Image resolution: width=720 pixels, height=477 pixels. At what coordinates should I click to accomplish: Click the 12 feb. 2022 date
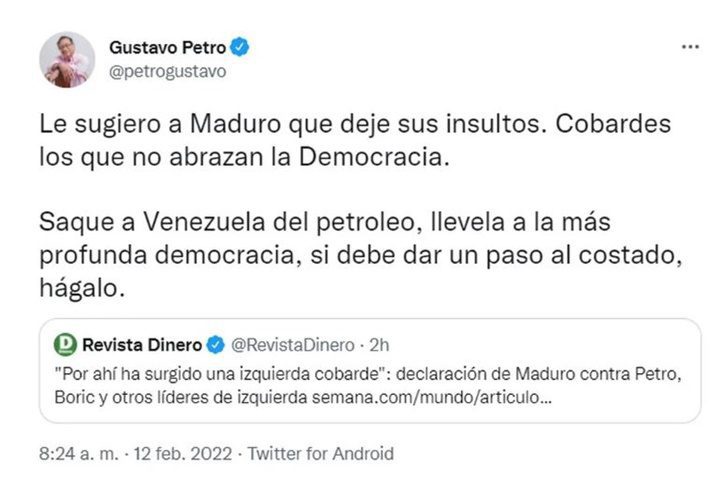(195, 453)
